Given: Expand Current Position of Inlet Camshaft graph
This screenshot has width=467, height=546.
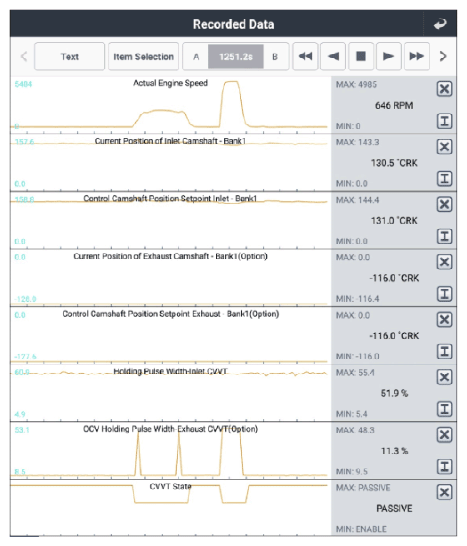Looking at the screenshot, I should [444, 178].
